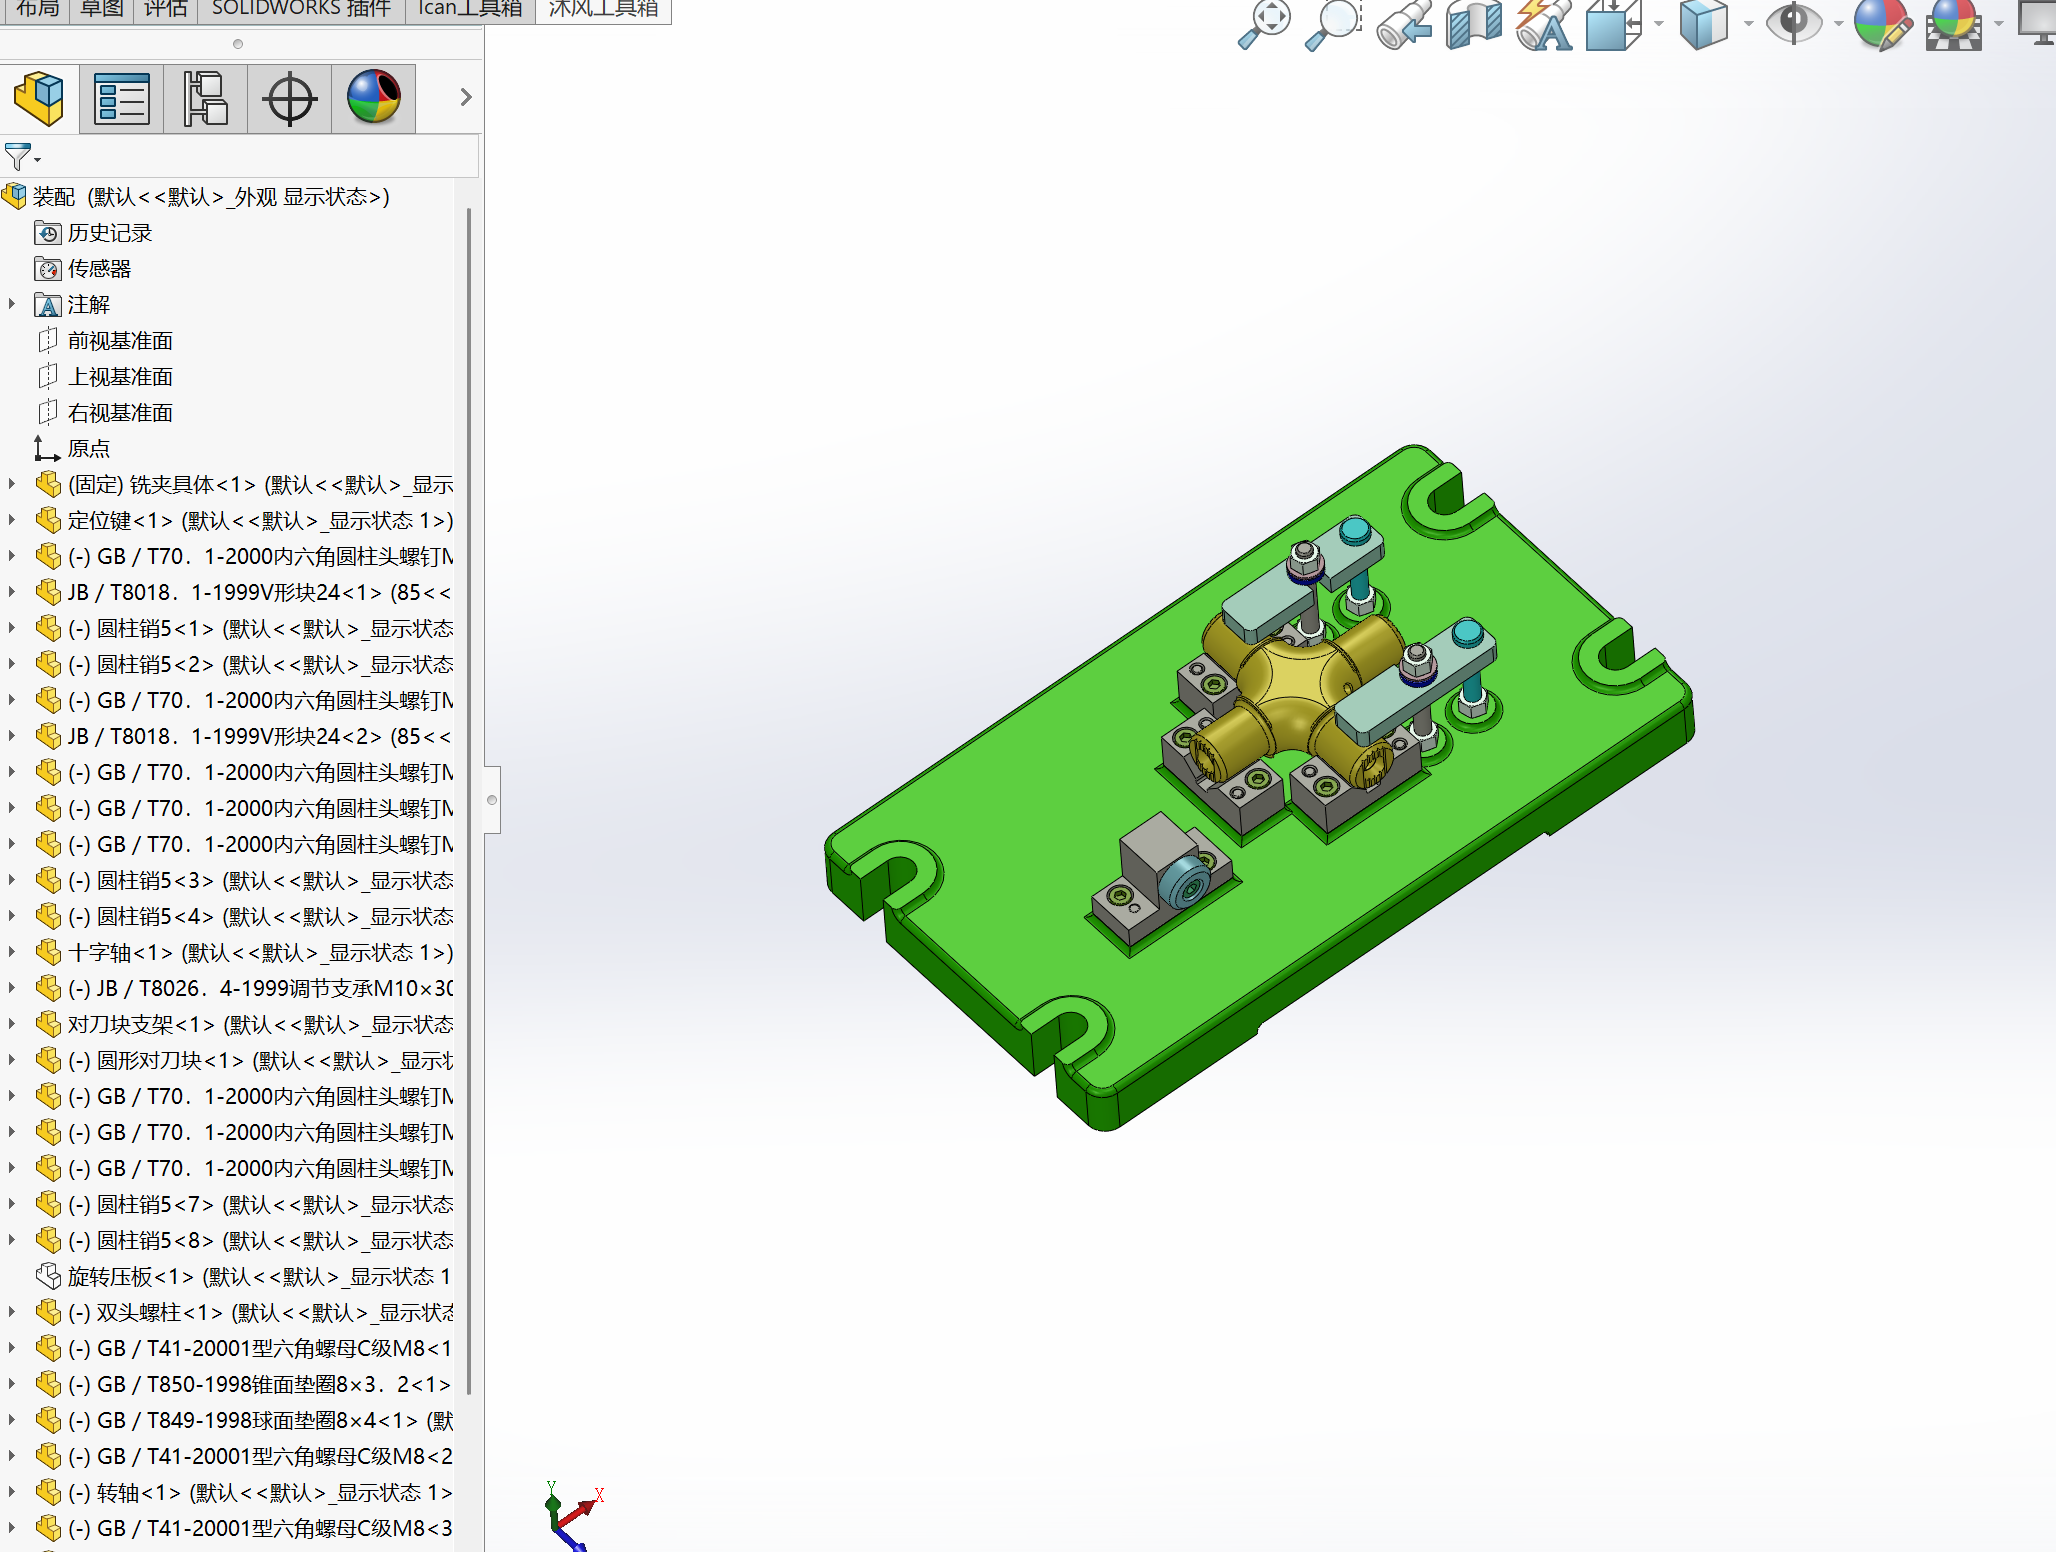Open DisplayManager color sphere tab
Image resolution: width=2056 pixels, height=1552 pixels.
(x=373, y=98)
